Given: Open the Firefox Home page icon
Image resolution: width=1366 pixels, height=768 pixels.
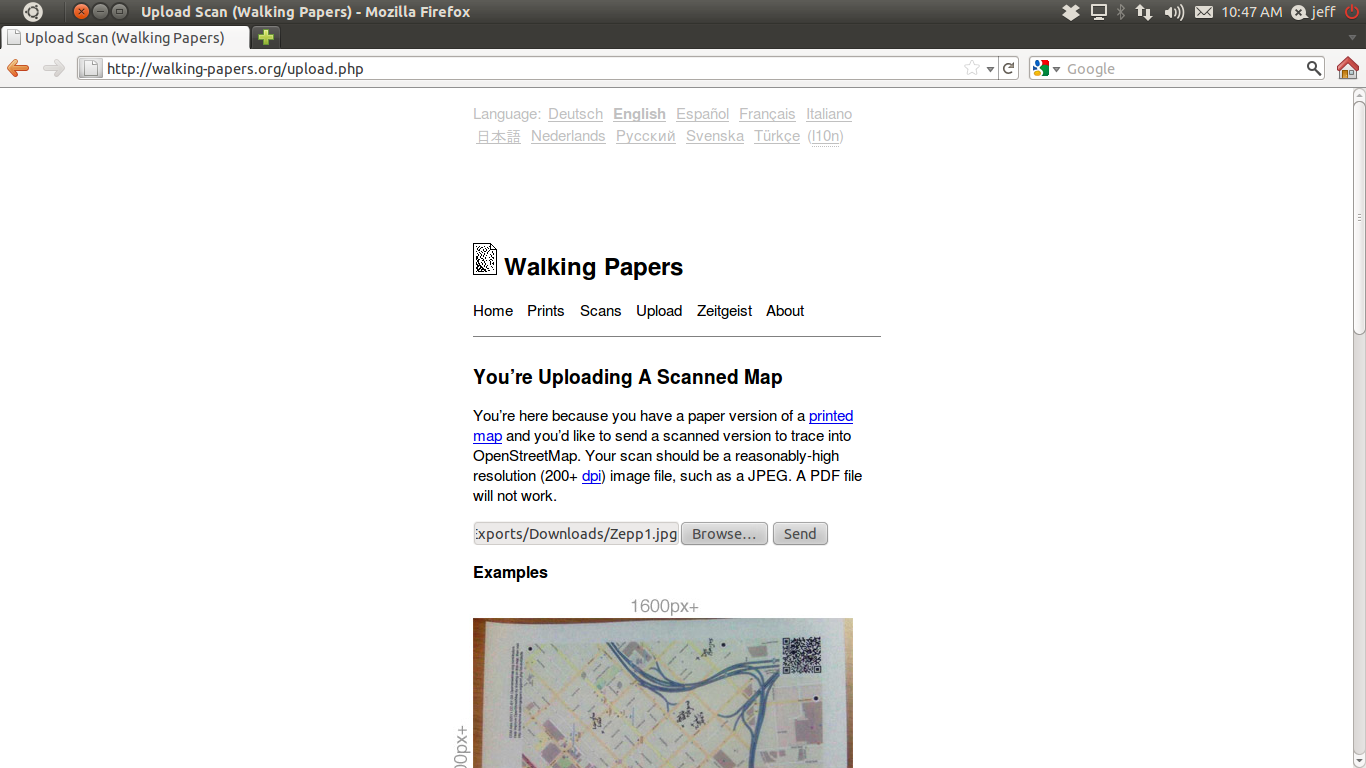Looking at the screenshot, I should tap(1347, 68).
